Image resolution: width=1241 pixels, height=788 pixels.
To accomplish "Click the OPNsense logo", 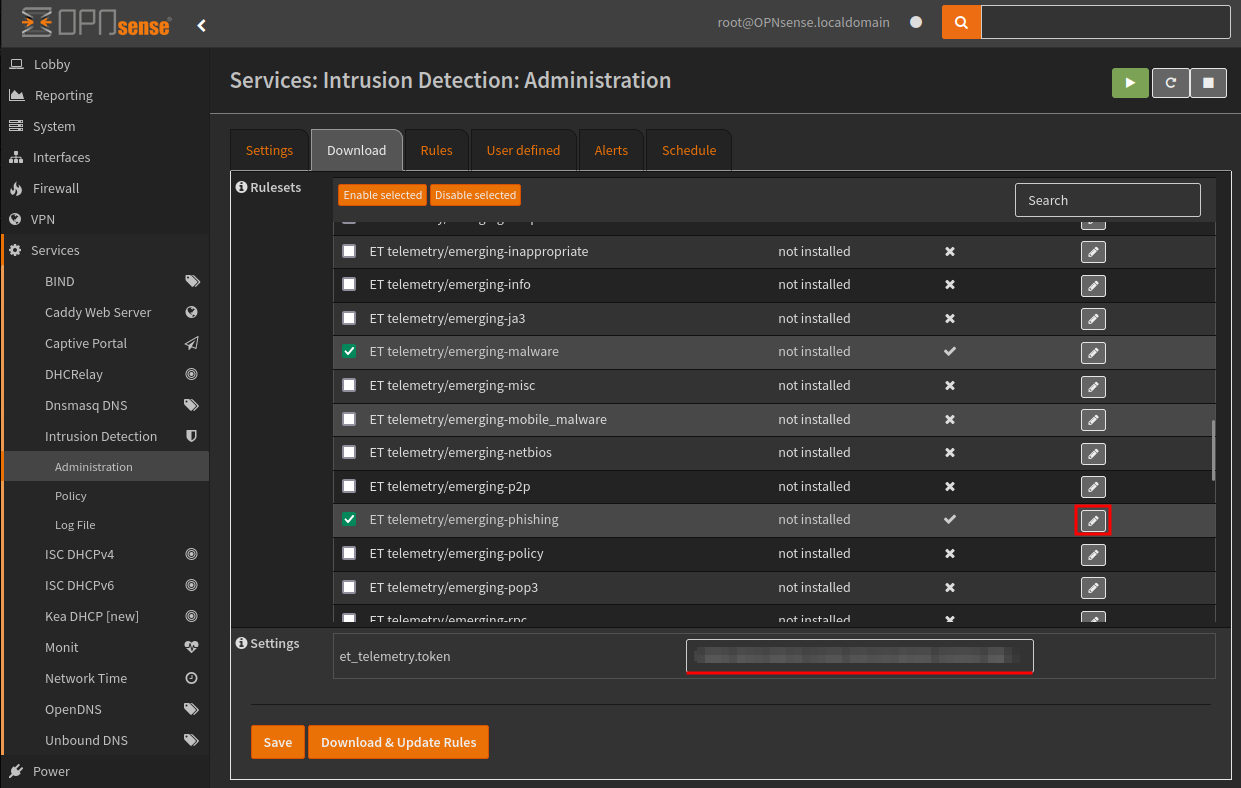I will [96, 22].
